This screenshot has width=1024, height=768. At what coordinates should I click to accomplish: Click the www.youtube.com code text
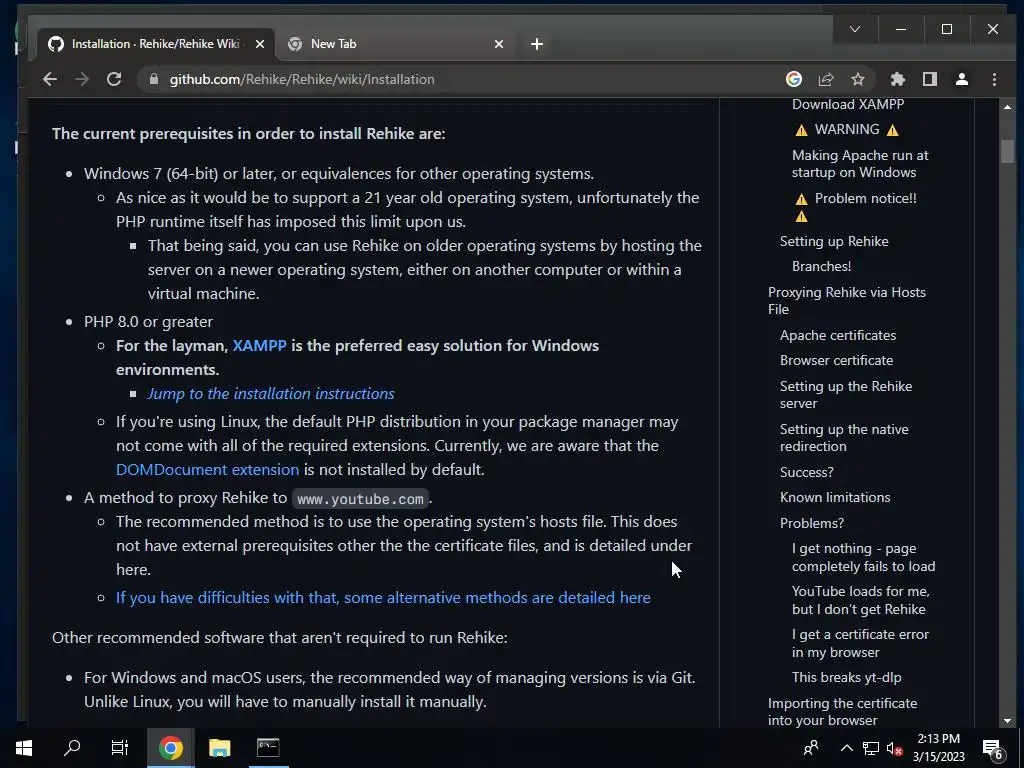pos(360,499)
